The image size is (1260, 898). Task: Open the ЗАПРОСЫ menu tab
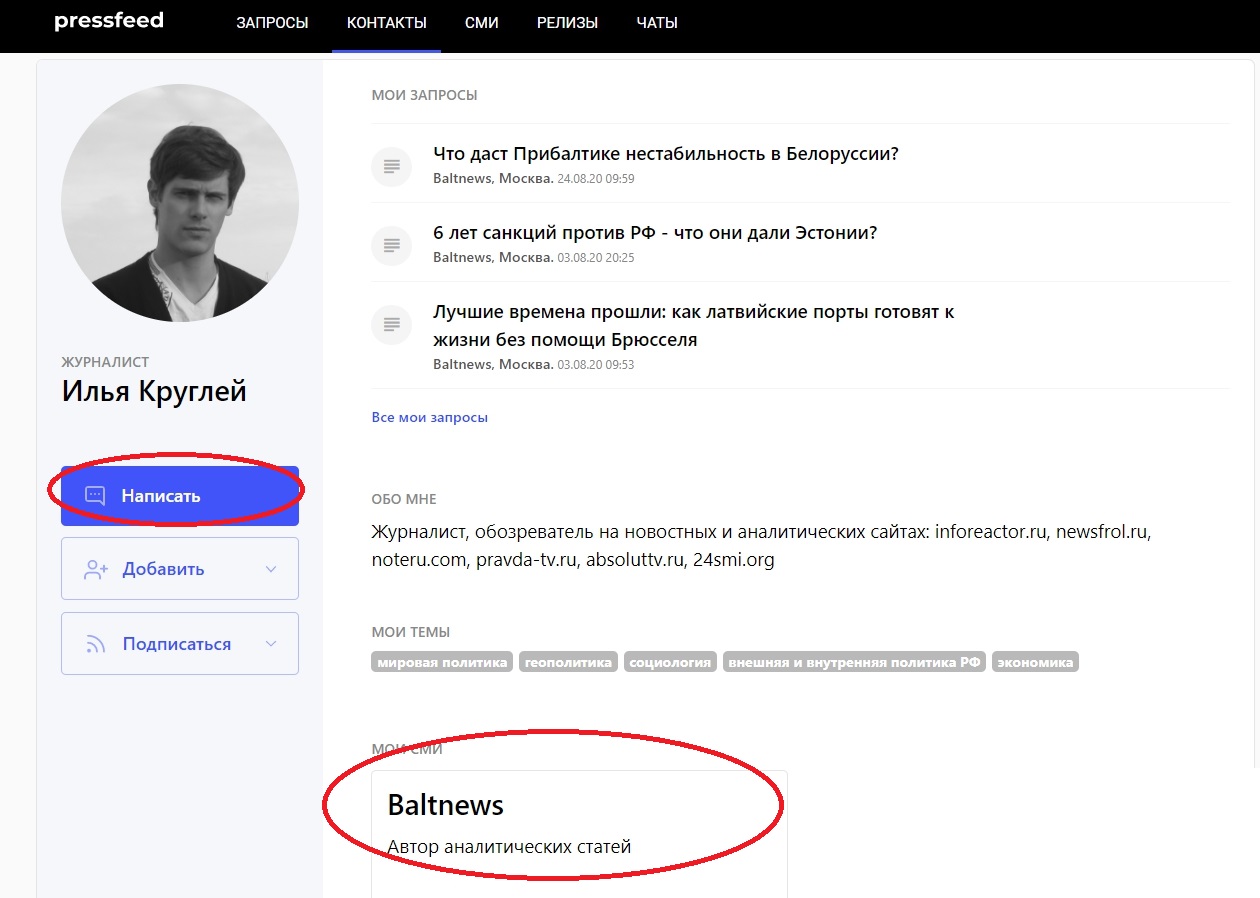click(272, 23)
